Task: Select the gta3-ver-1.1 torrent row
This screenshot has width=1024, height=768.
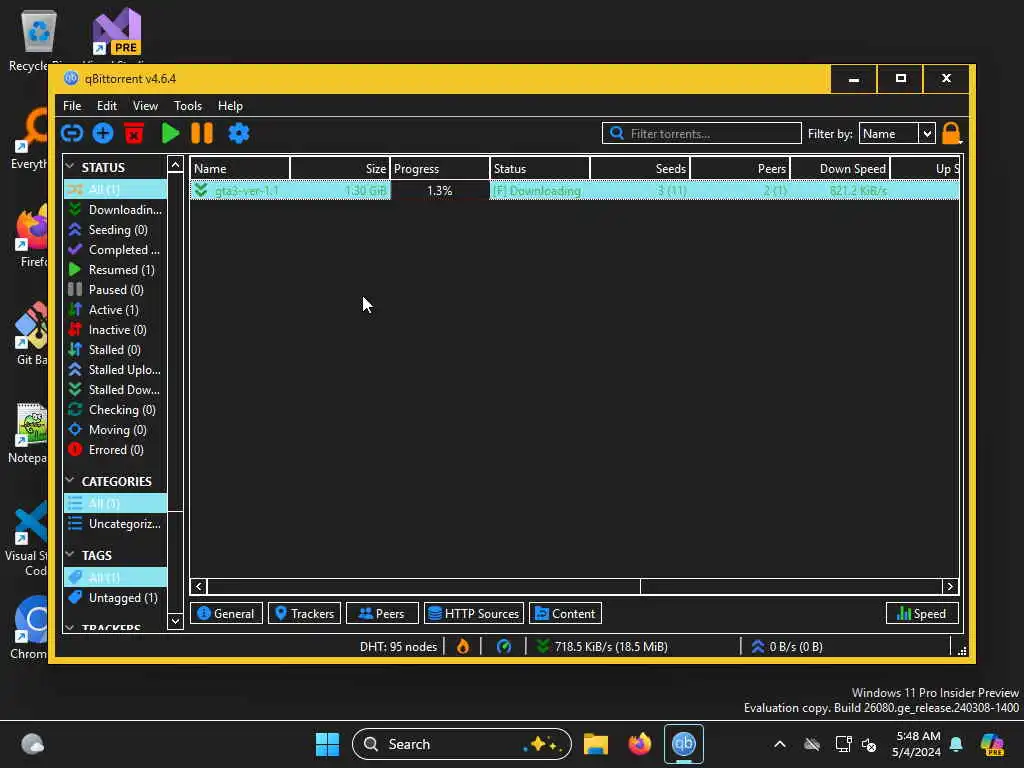Action: [575, 191]
